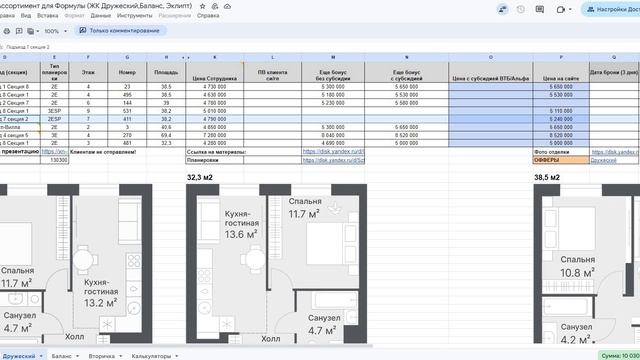Select the cell containing 130300

coord(54,160)
